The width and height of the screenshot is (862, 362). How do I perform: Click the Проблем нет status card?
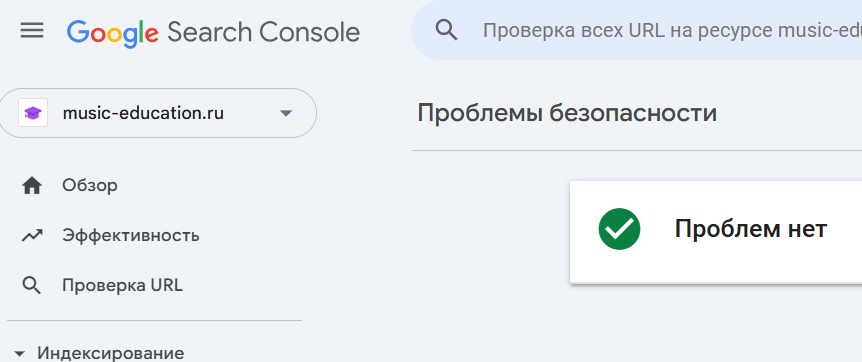(716, 232)
